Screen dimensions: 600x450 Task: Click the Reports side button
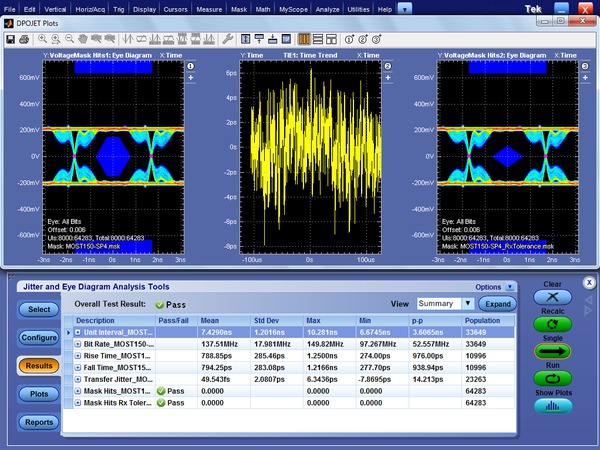[x=39, y=422]
